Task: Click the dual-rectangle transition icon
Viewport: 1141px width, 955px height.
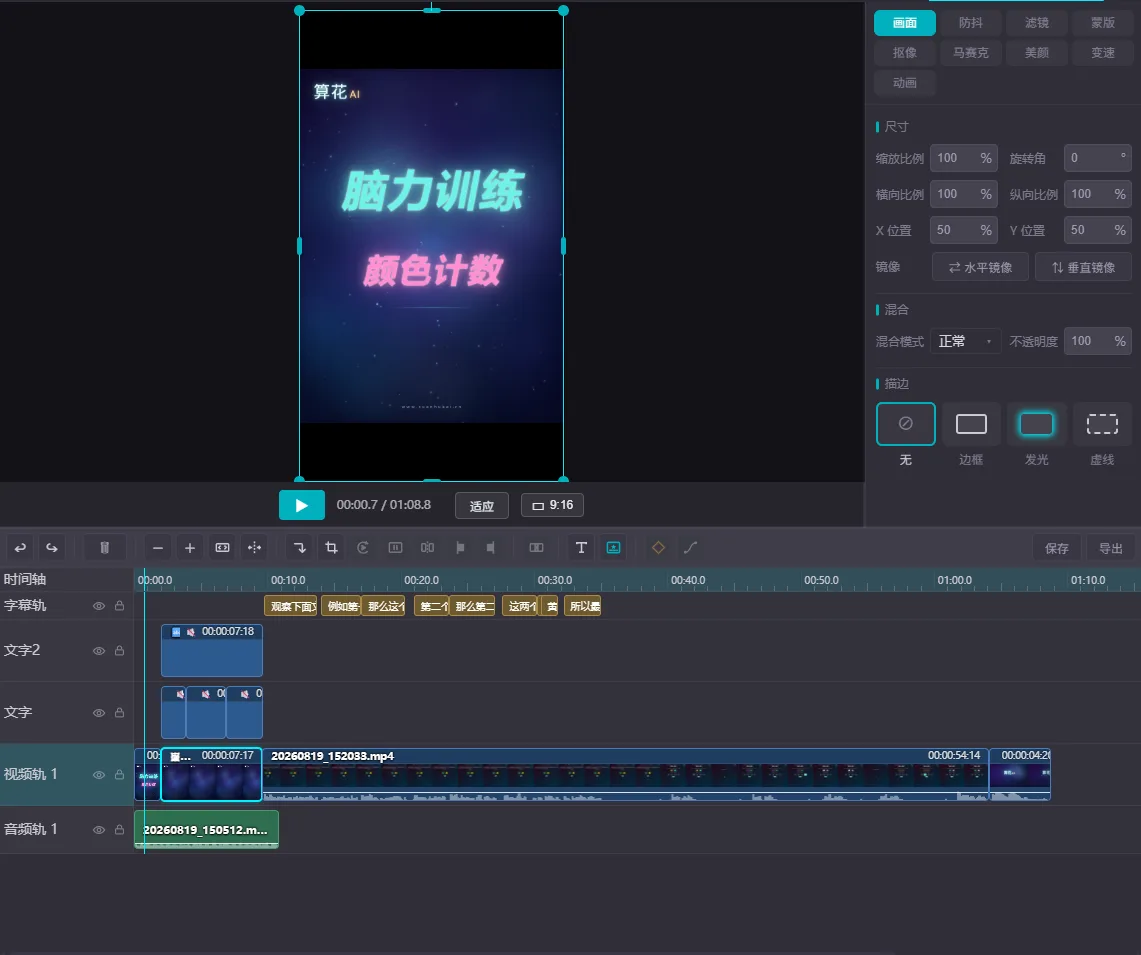Action: coord(536,547)
